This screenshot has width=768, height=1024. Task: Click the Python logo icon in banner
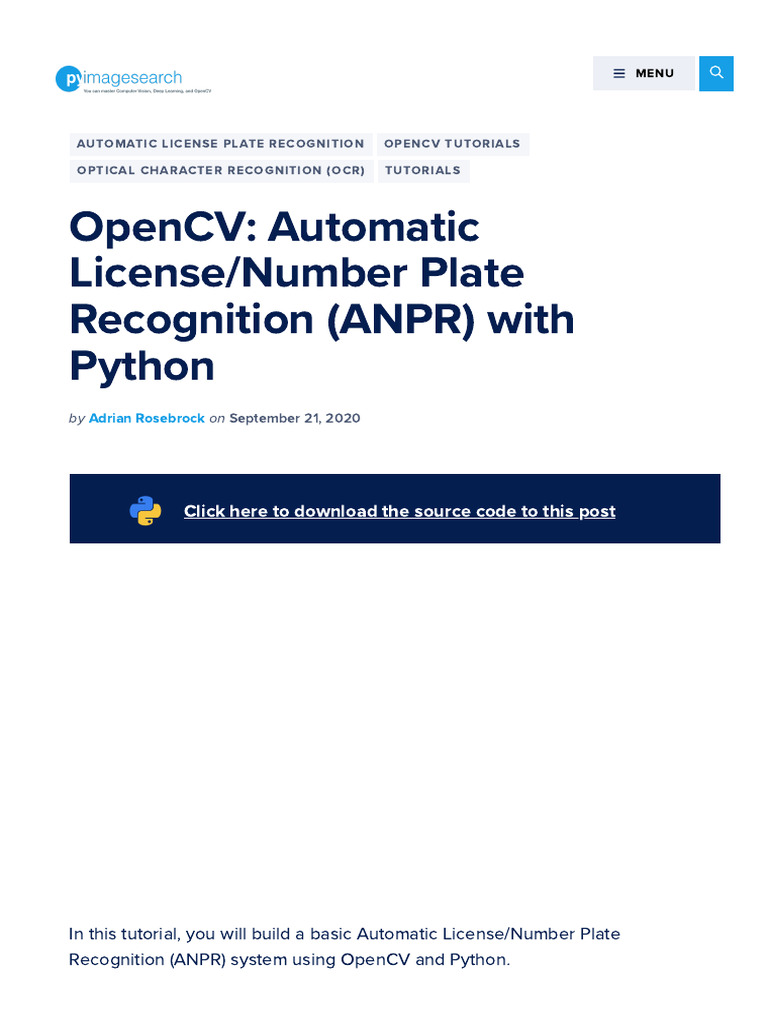(145, 511)
